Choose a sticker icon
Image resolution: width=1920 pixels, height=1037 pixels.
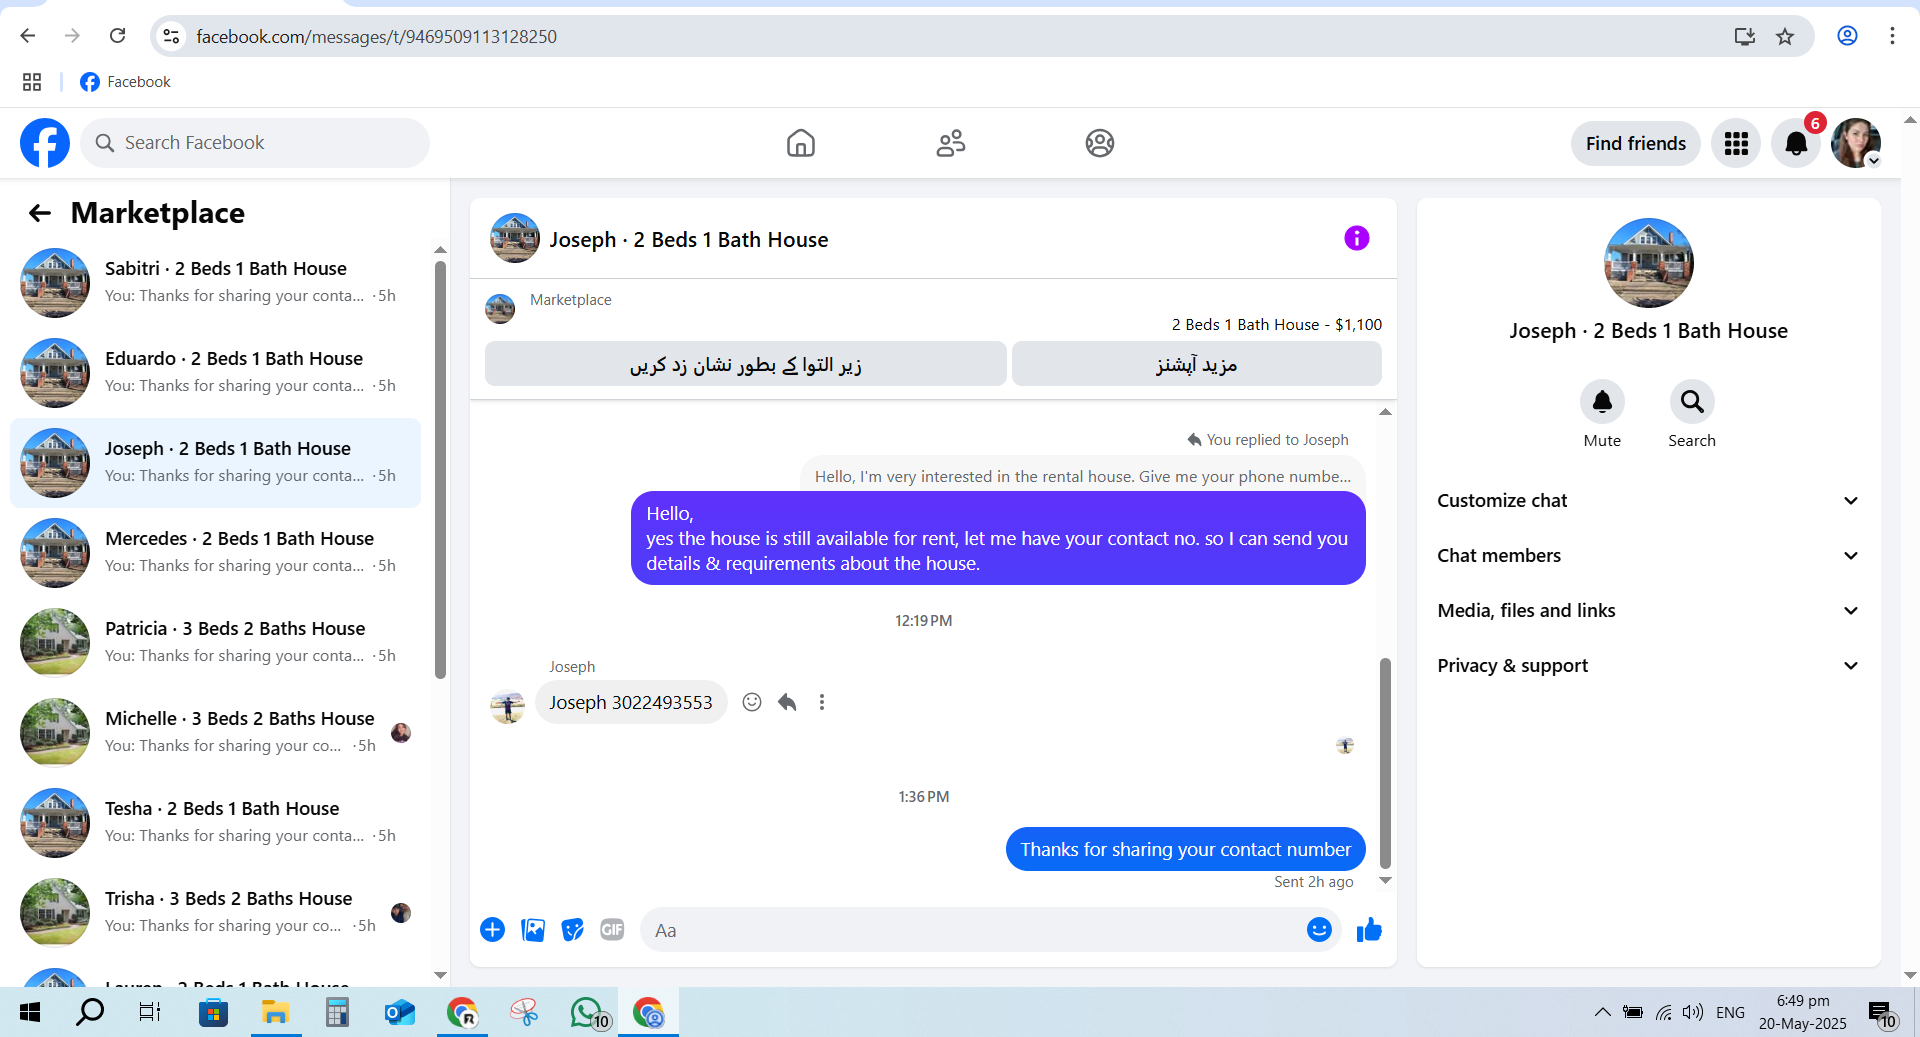572,930
